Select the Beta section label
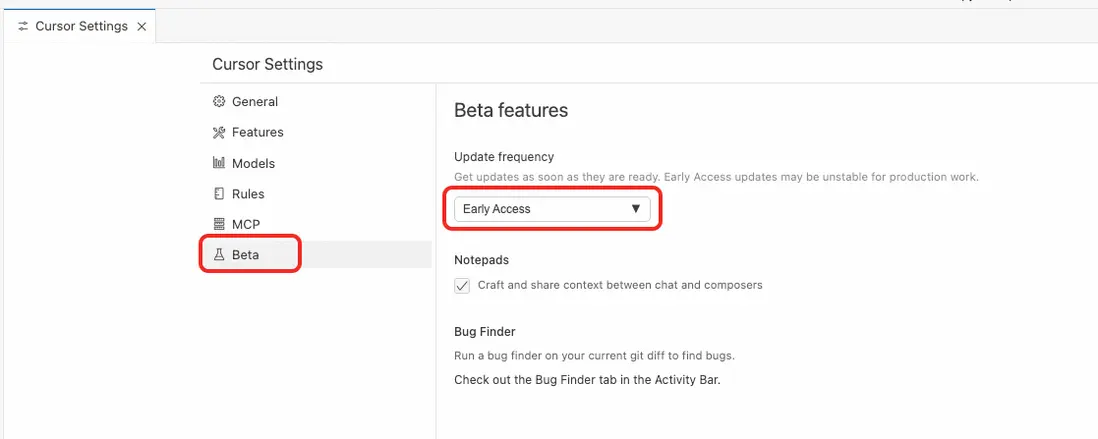1098x439 pixels. [x=246, y=255]
